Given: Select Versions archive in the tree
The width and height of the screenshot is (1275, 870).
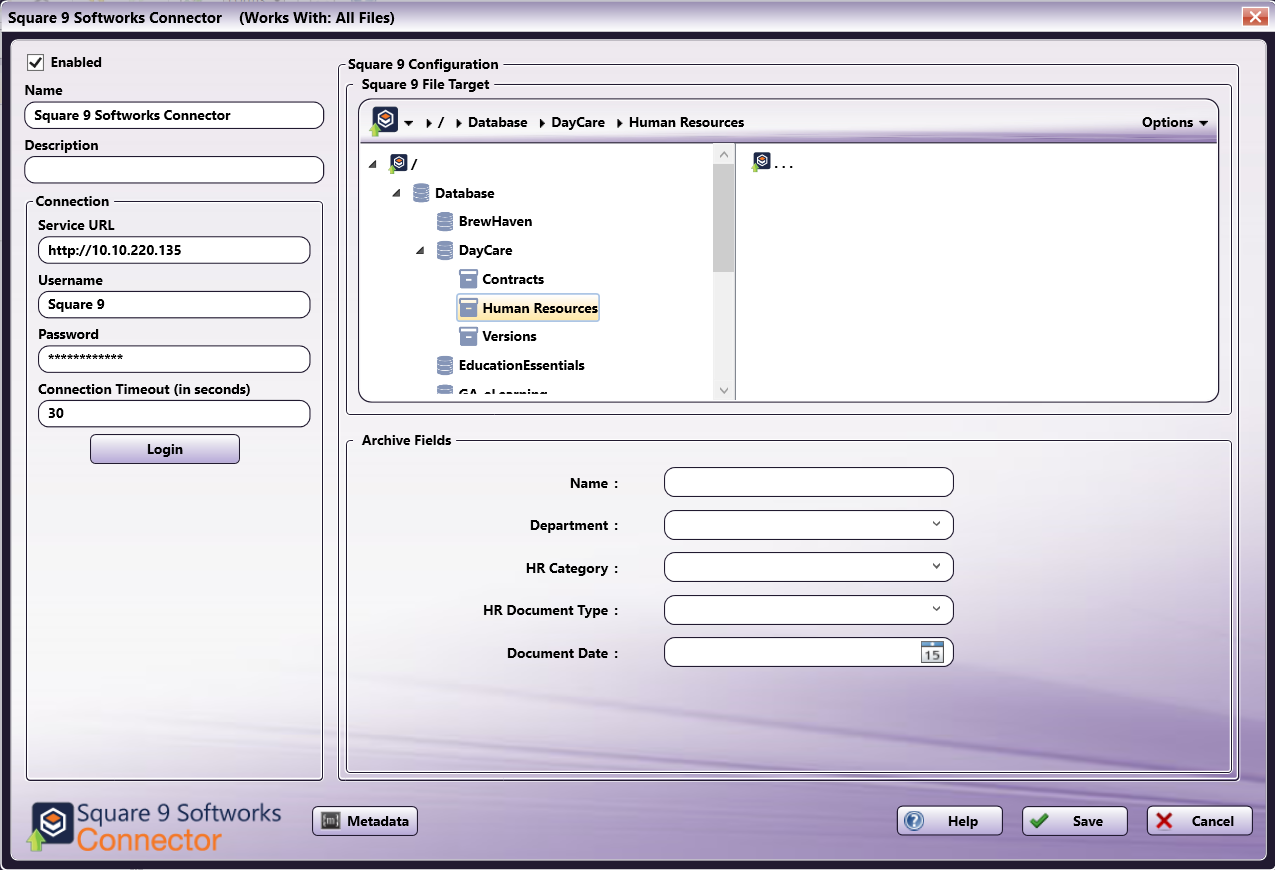Looking at the screenshot, I should pyautogui.click(x=509, y=336).
